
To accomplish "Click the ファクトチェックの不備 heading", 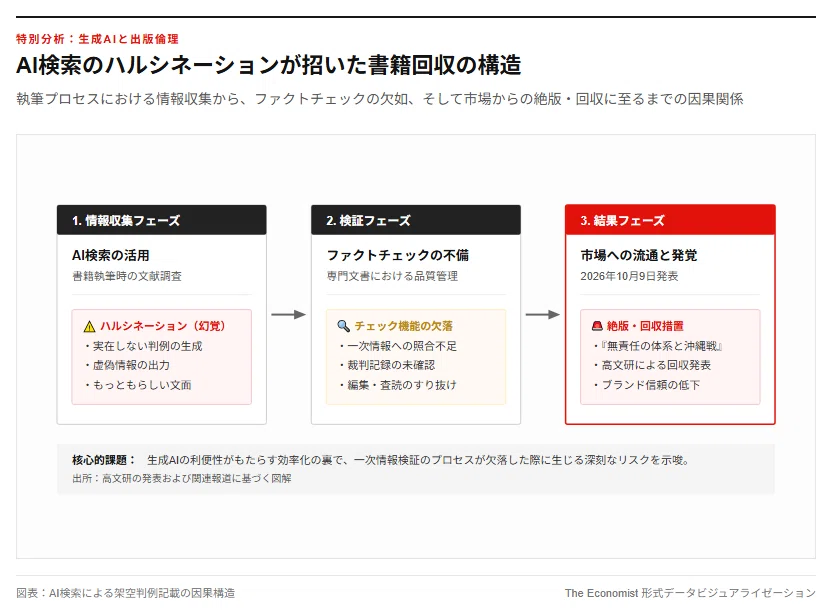I will (x=398, y=255).
